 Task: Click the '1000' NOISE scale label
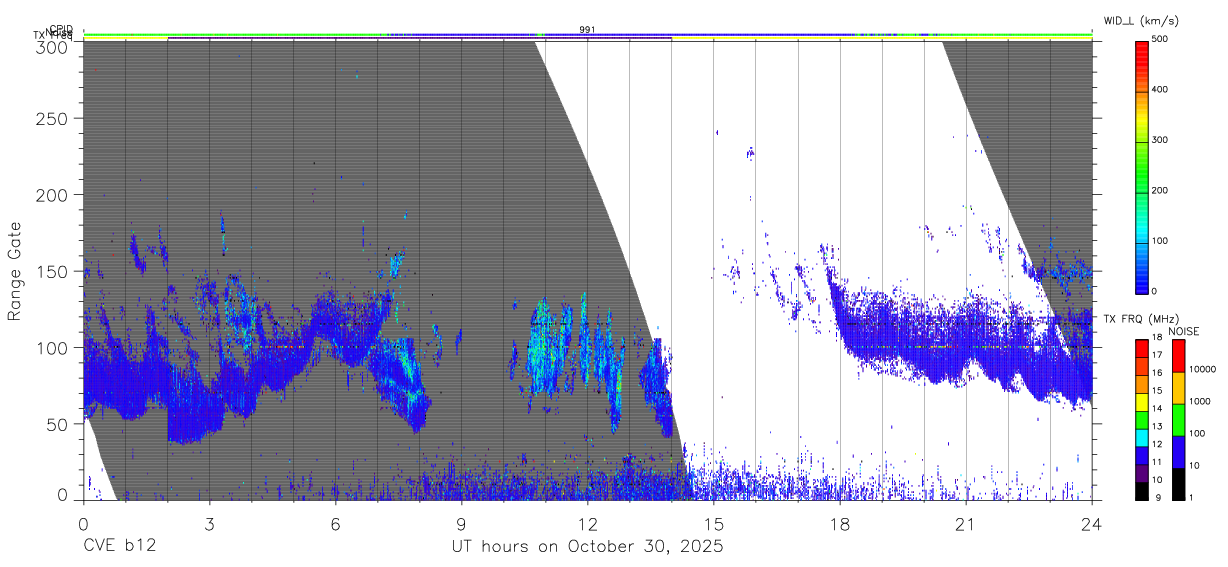1200,401
